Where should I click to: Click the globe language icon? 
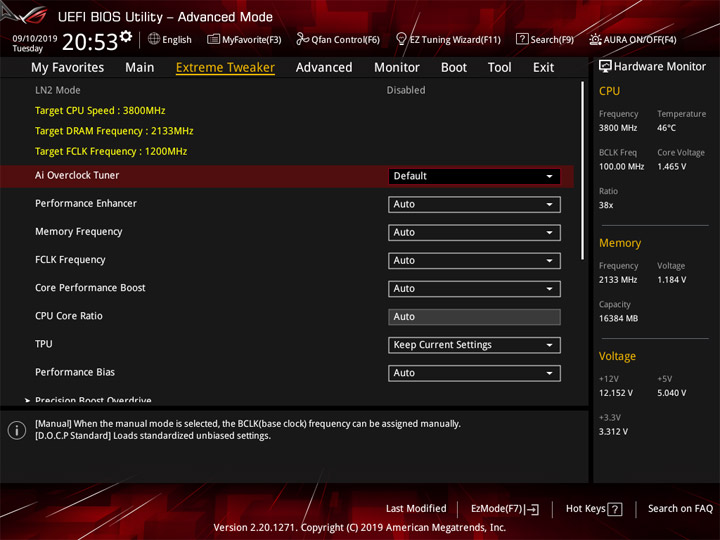(154, 39)
